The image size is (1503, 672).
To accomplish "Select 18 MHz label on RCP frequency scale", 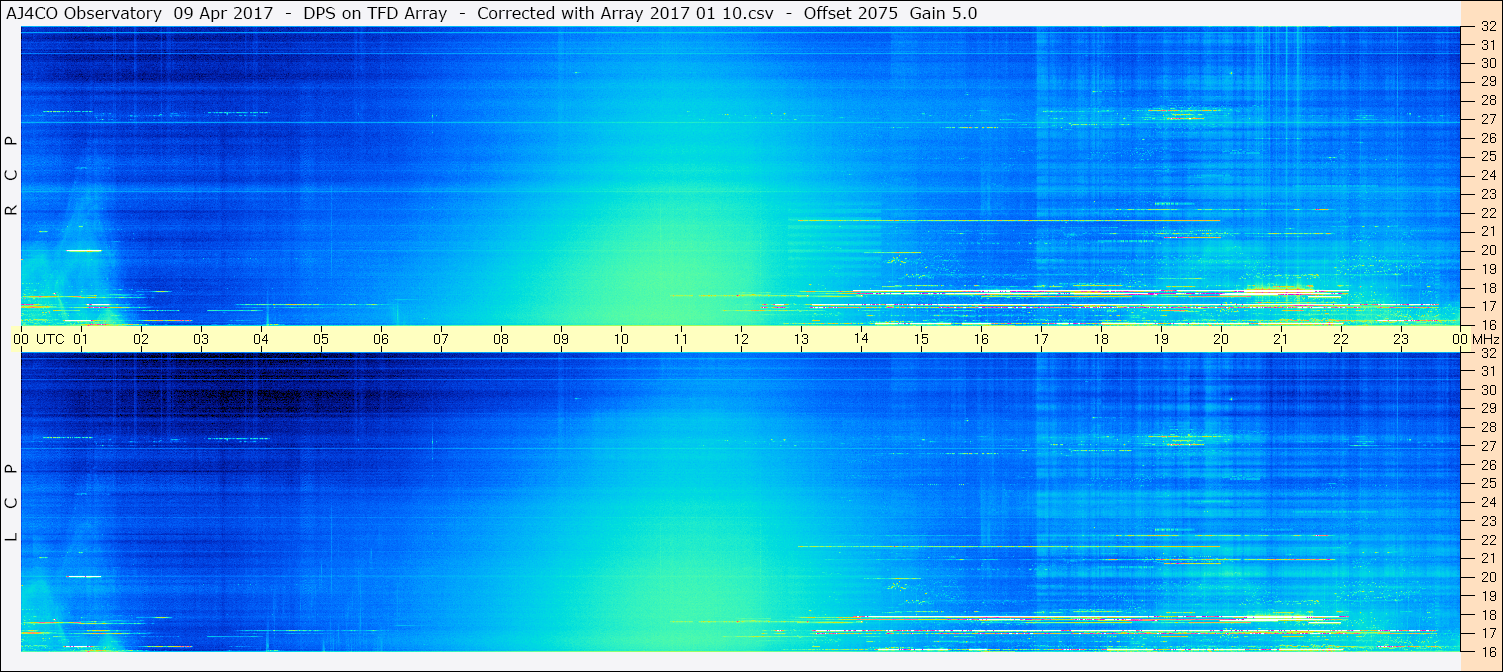I will coord(1487,288).
